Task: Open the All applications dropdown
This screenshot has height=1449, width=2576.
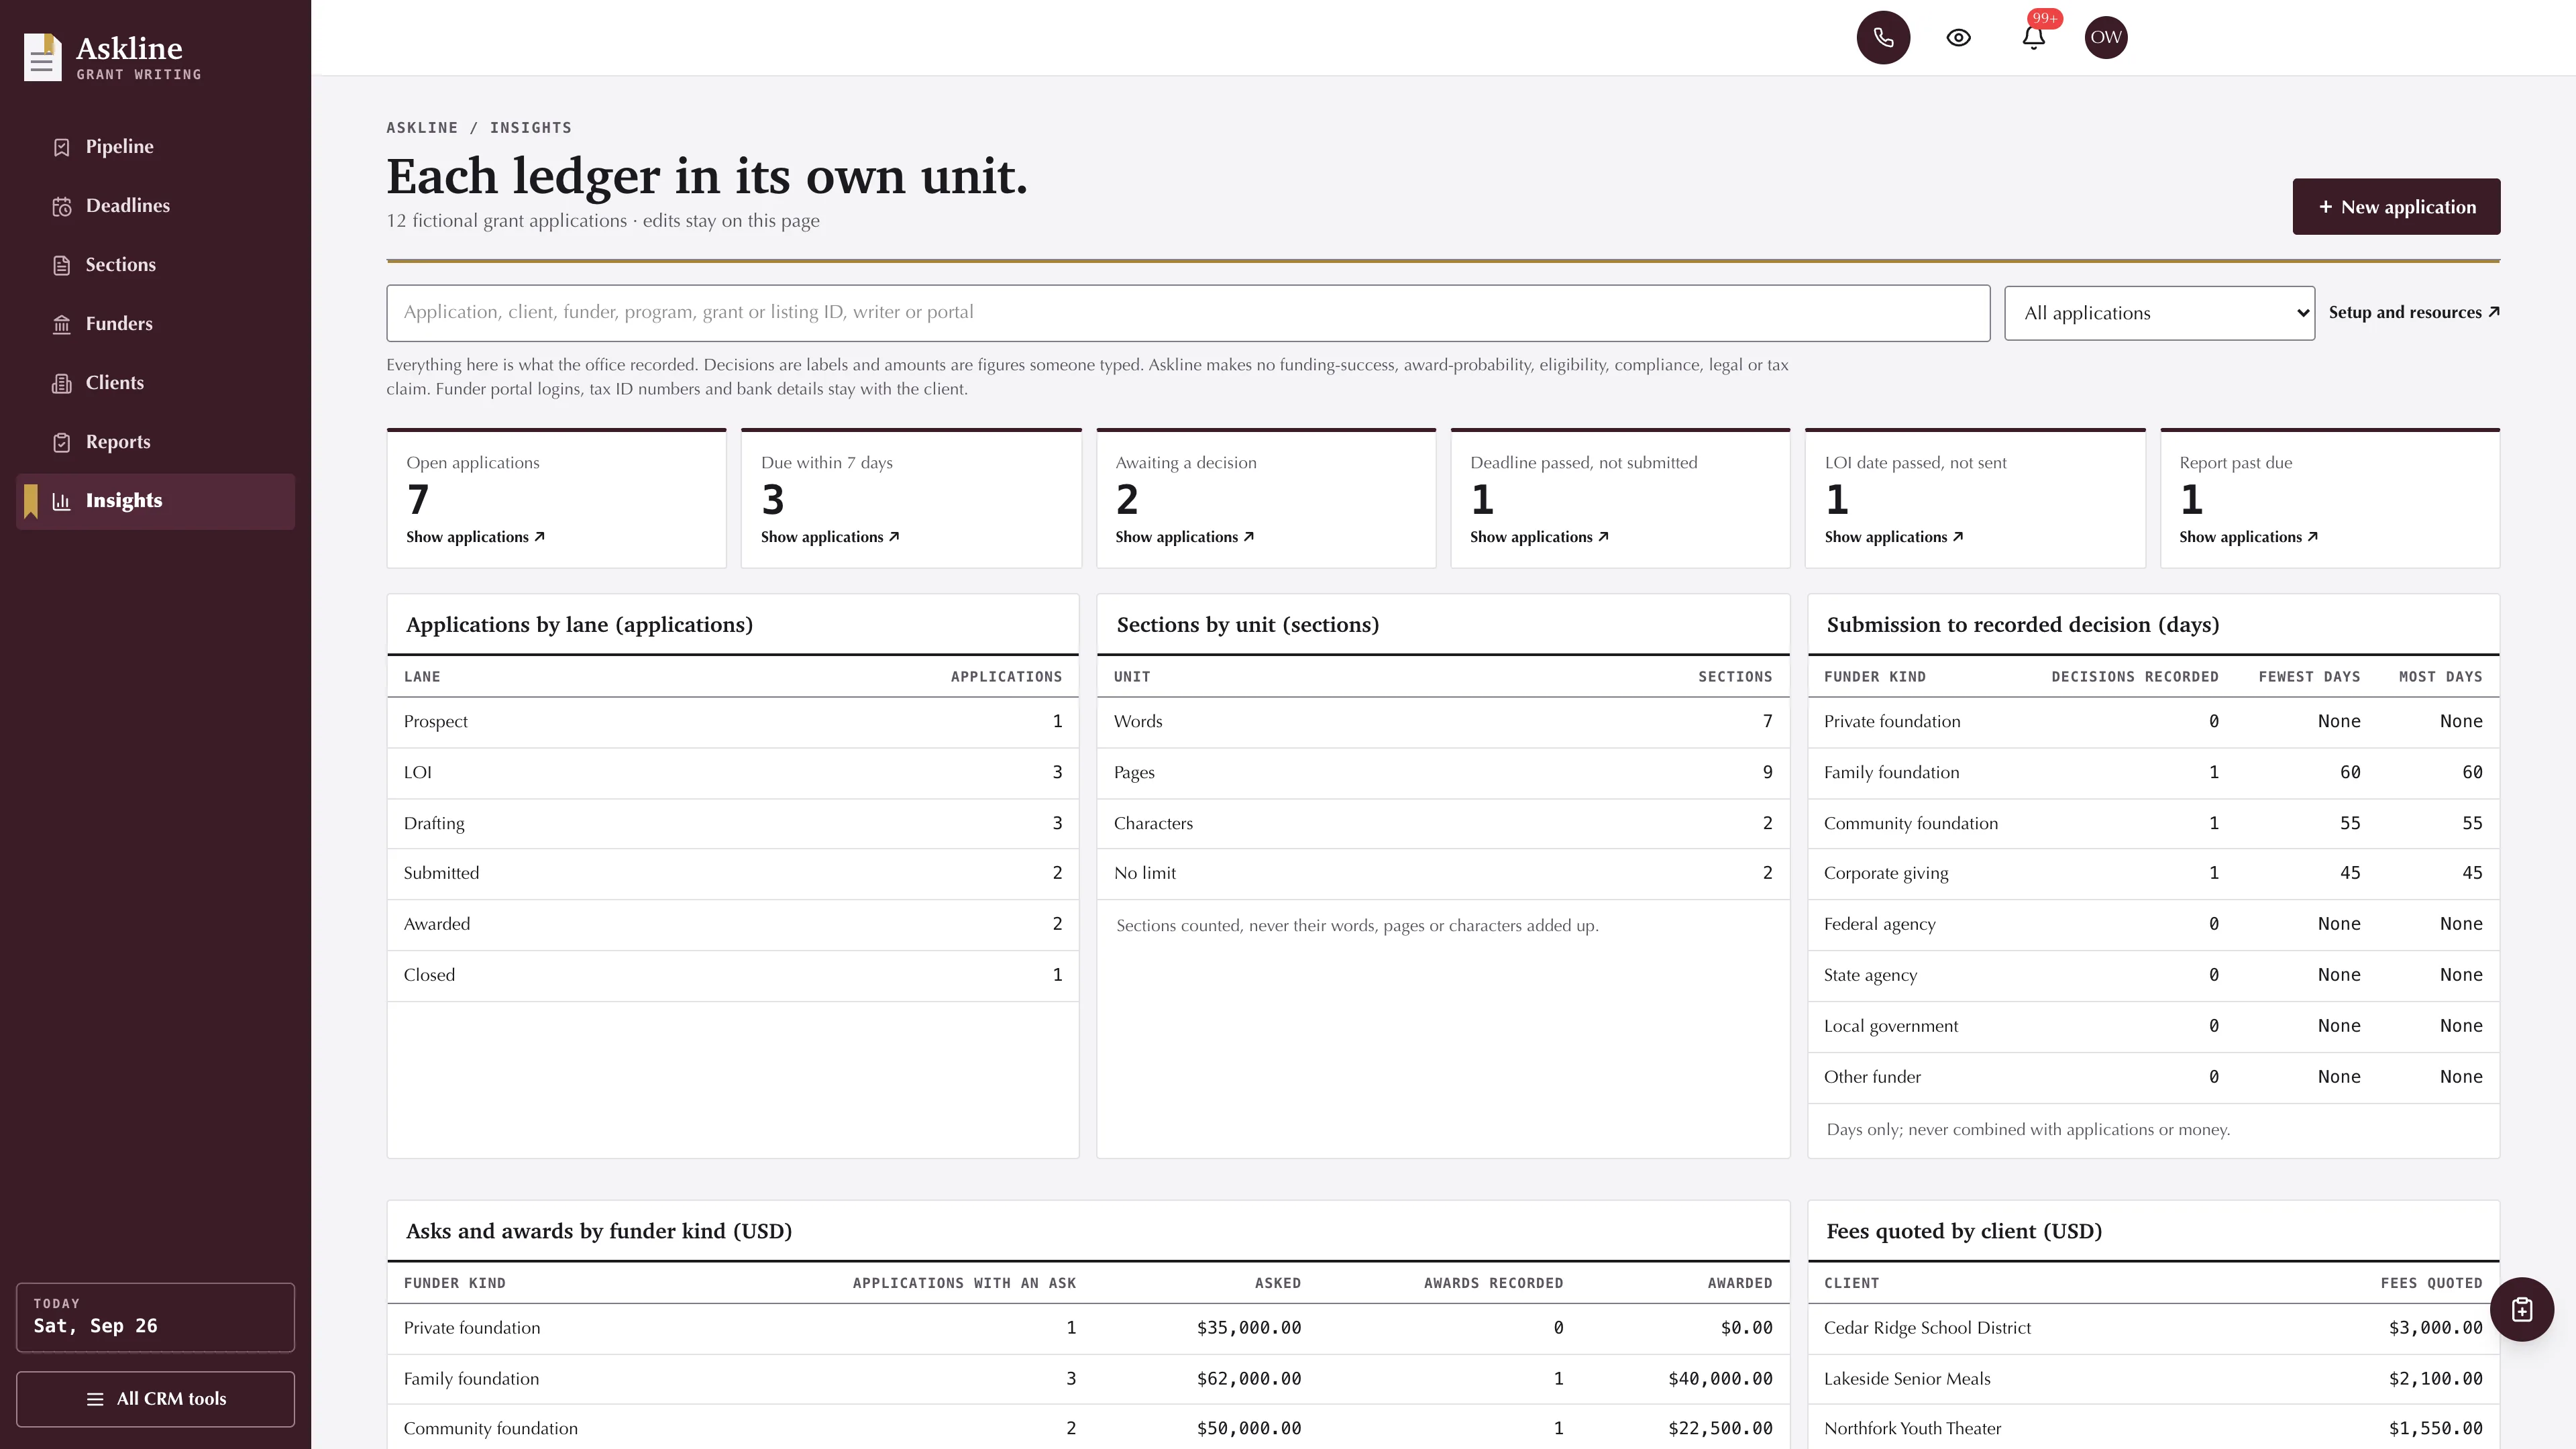Action: (x=2159, y=313)
